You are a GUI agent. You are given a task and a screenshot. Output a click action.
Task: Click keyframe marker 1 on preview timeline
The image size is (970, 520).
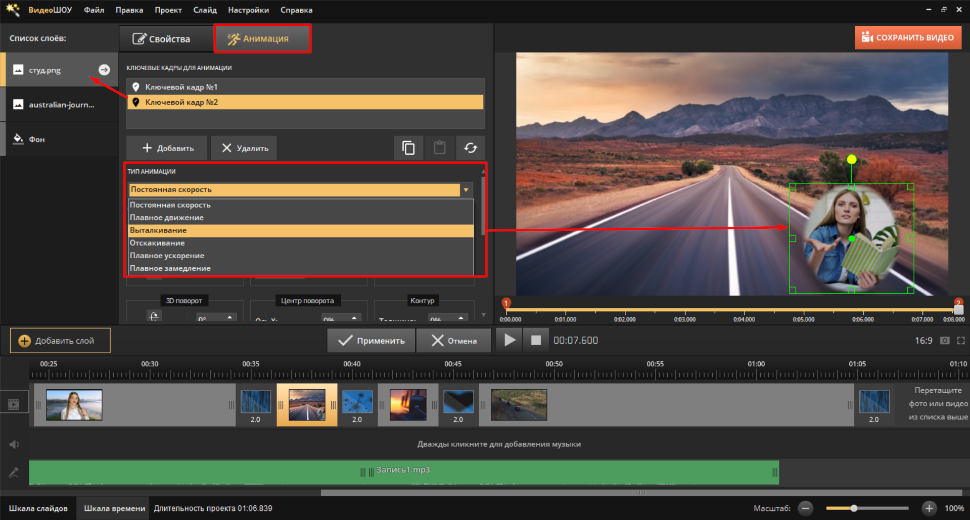506,303
